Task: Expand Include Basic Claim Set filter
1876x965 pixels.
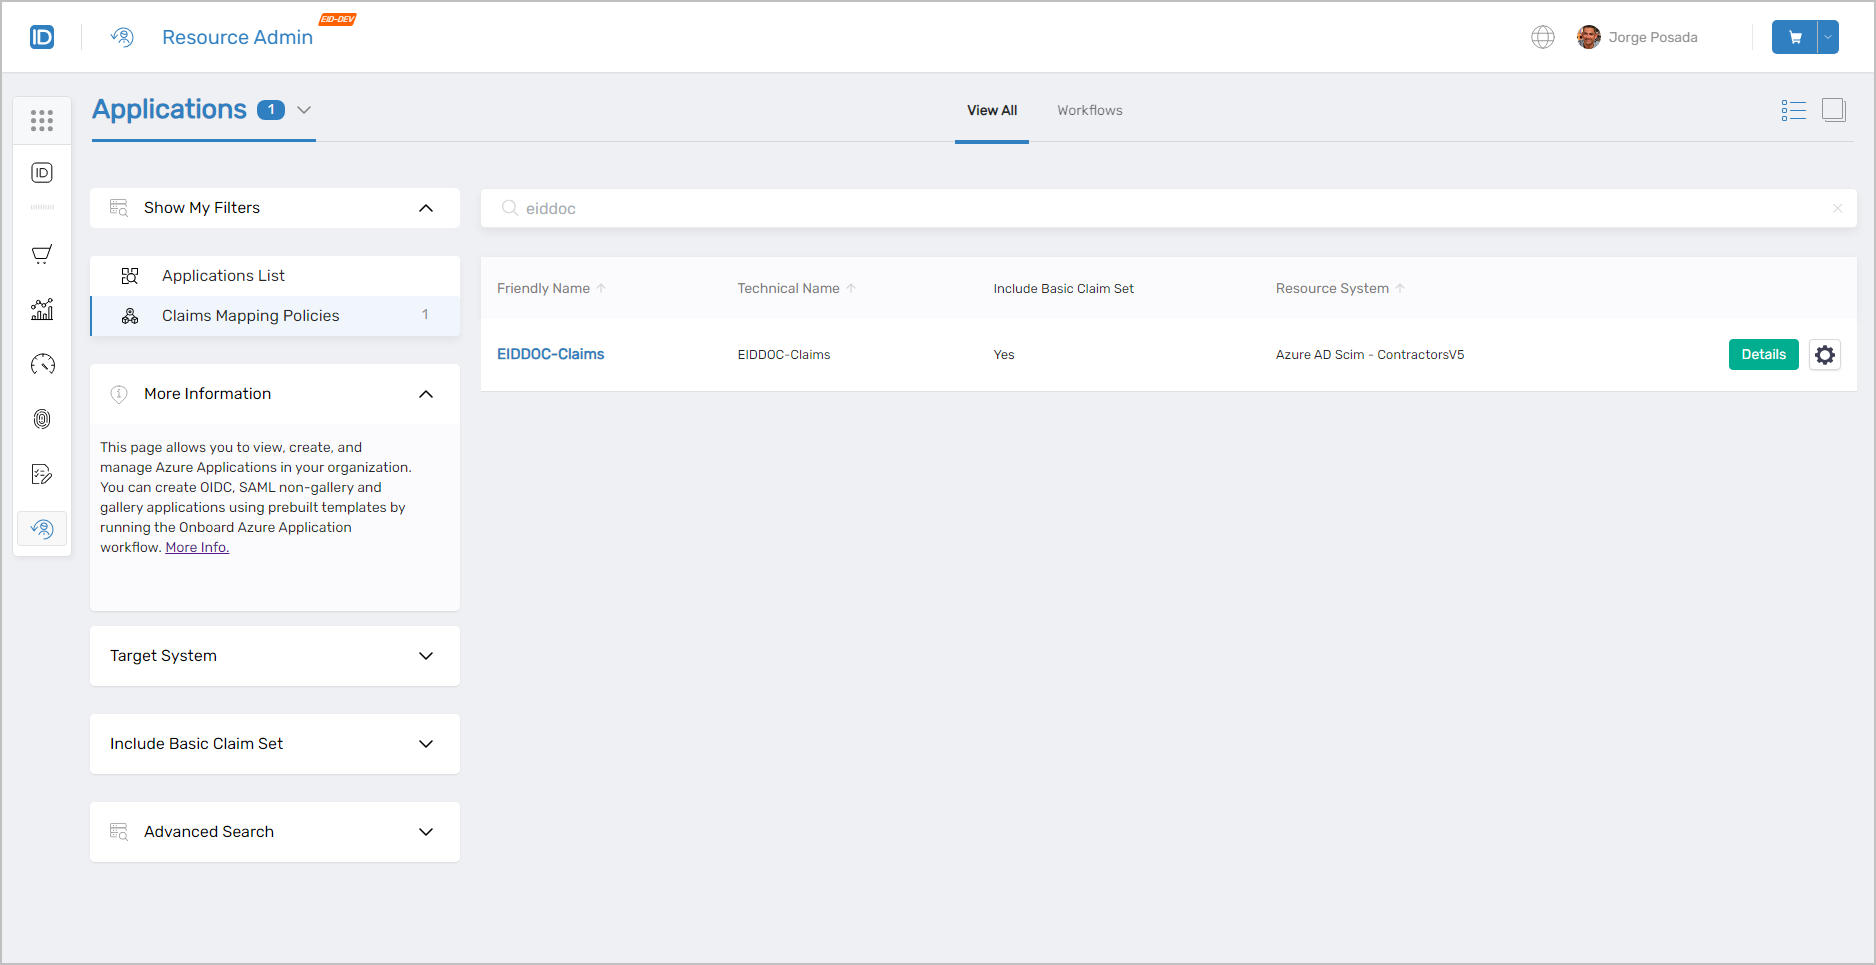Action: click(274, 744)
